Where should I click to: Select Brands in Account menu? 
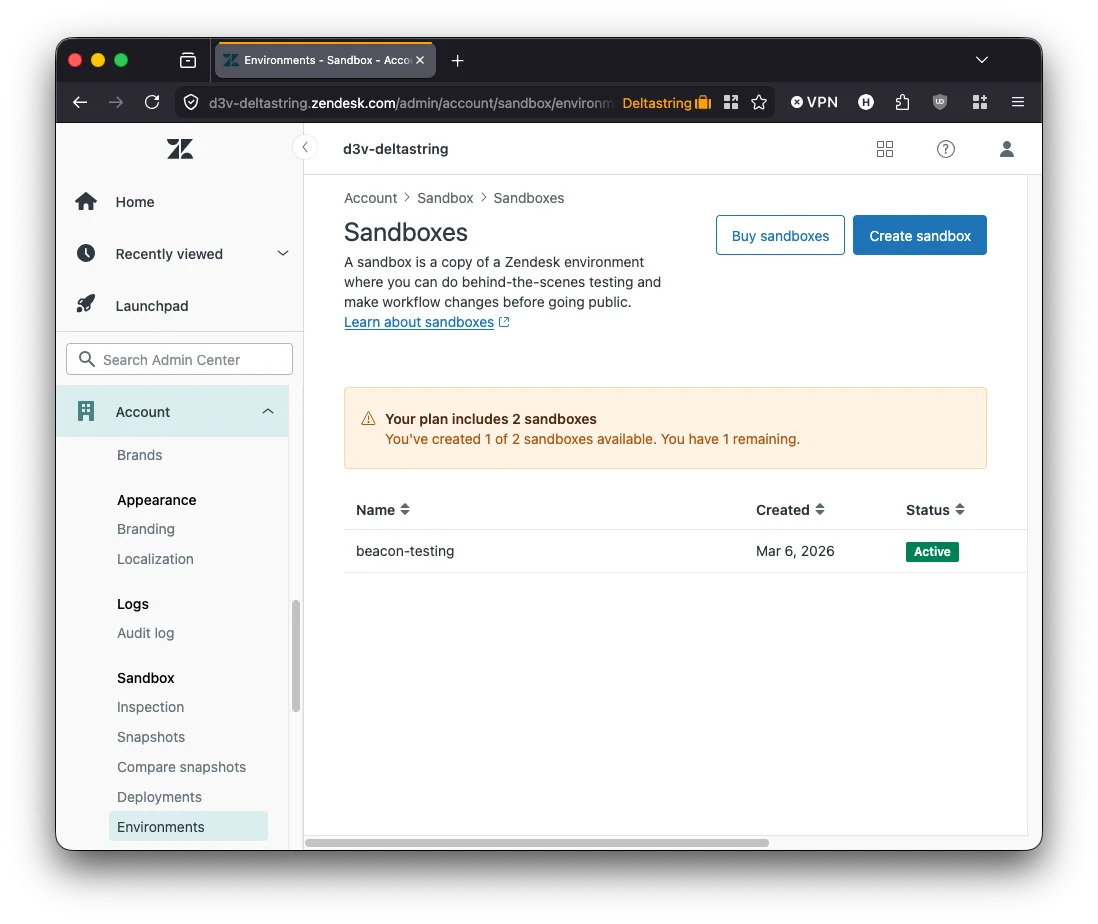(x=139, y=455)
